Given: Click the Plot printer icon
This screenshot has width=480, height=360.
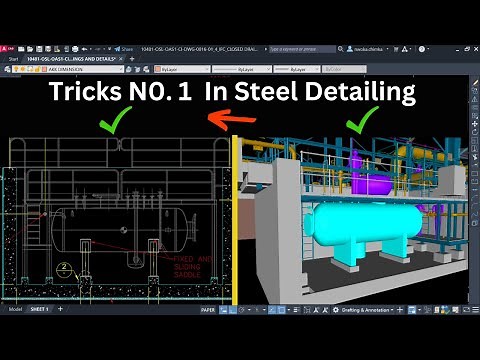Looking at the screenshot, I should point(75,49).
